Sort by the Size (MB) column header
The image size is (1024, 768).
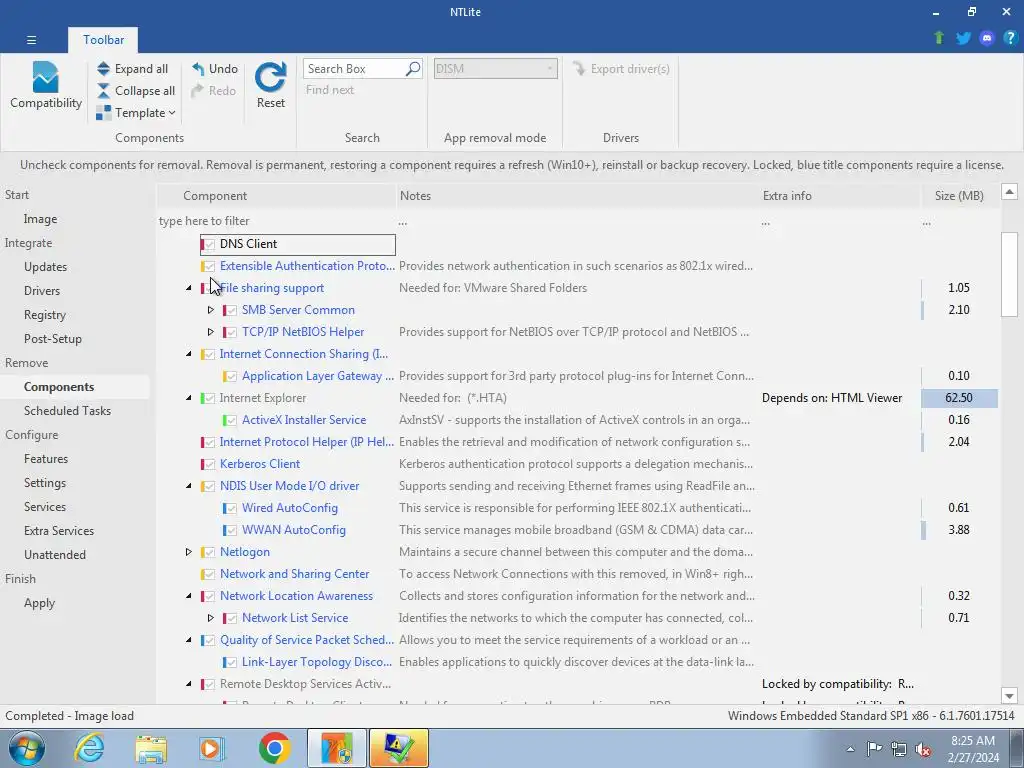pos(959,196)
